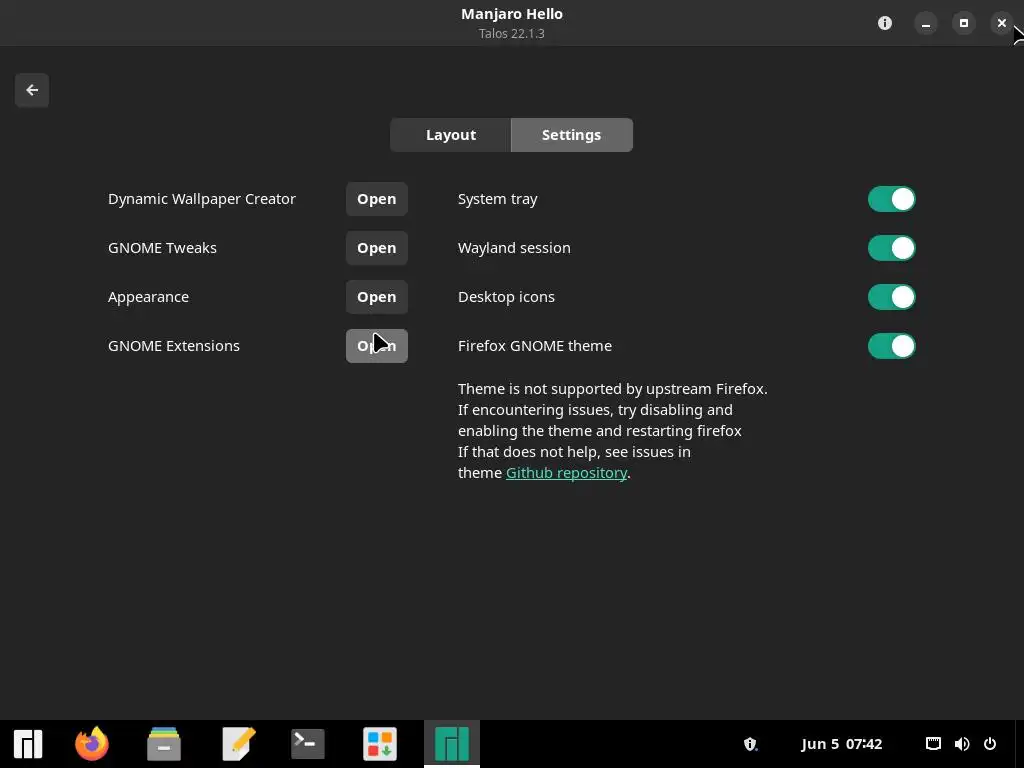Toggle the System tray switch
Image resolution: width=1024 pixels, height=768 pixels.
pyautogui.click(x=891, y=199)
